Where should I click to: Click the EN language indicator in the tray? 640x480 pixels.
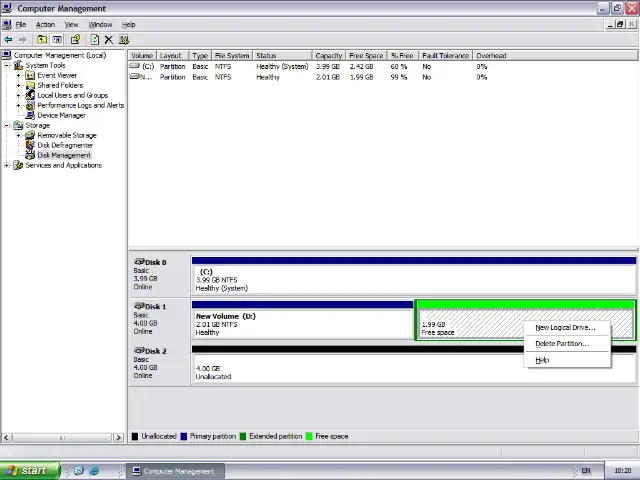[586, 471]
